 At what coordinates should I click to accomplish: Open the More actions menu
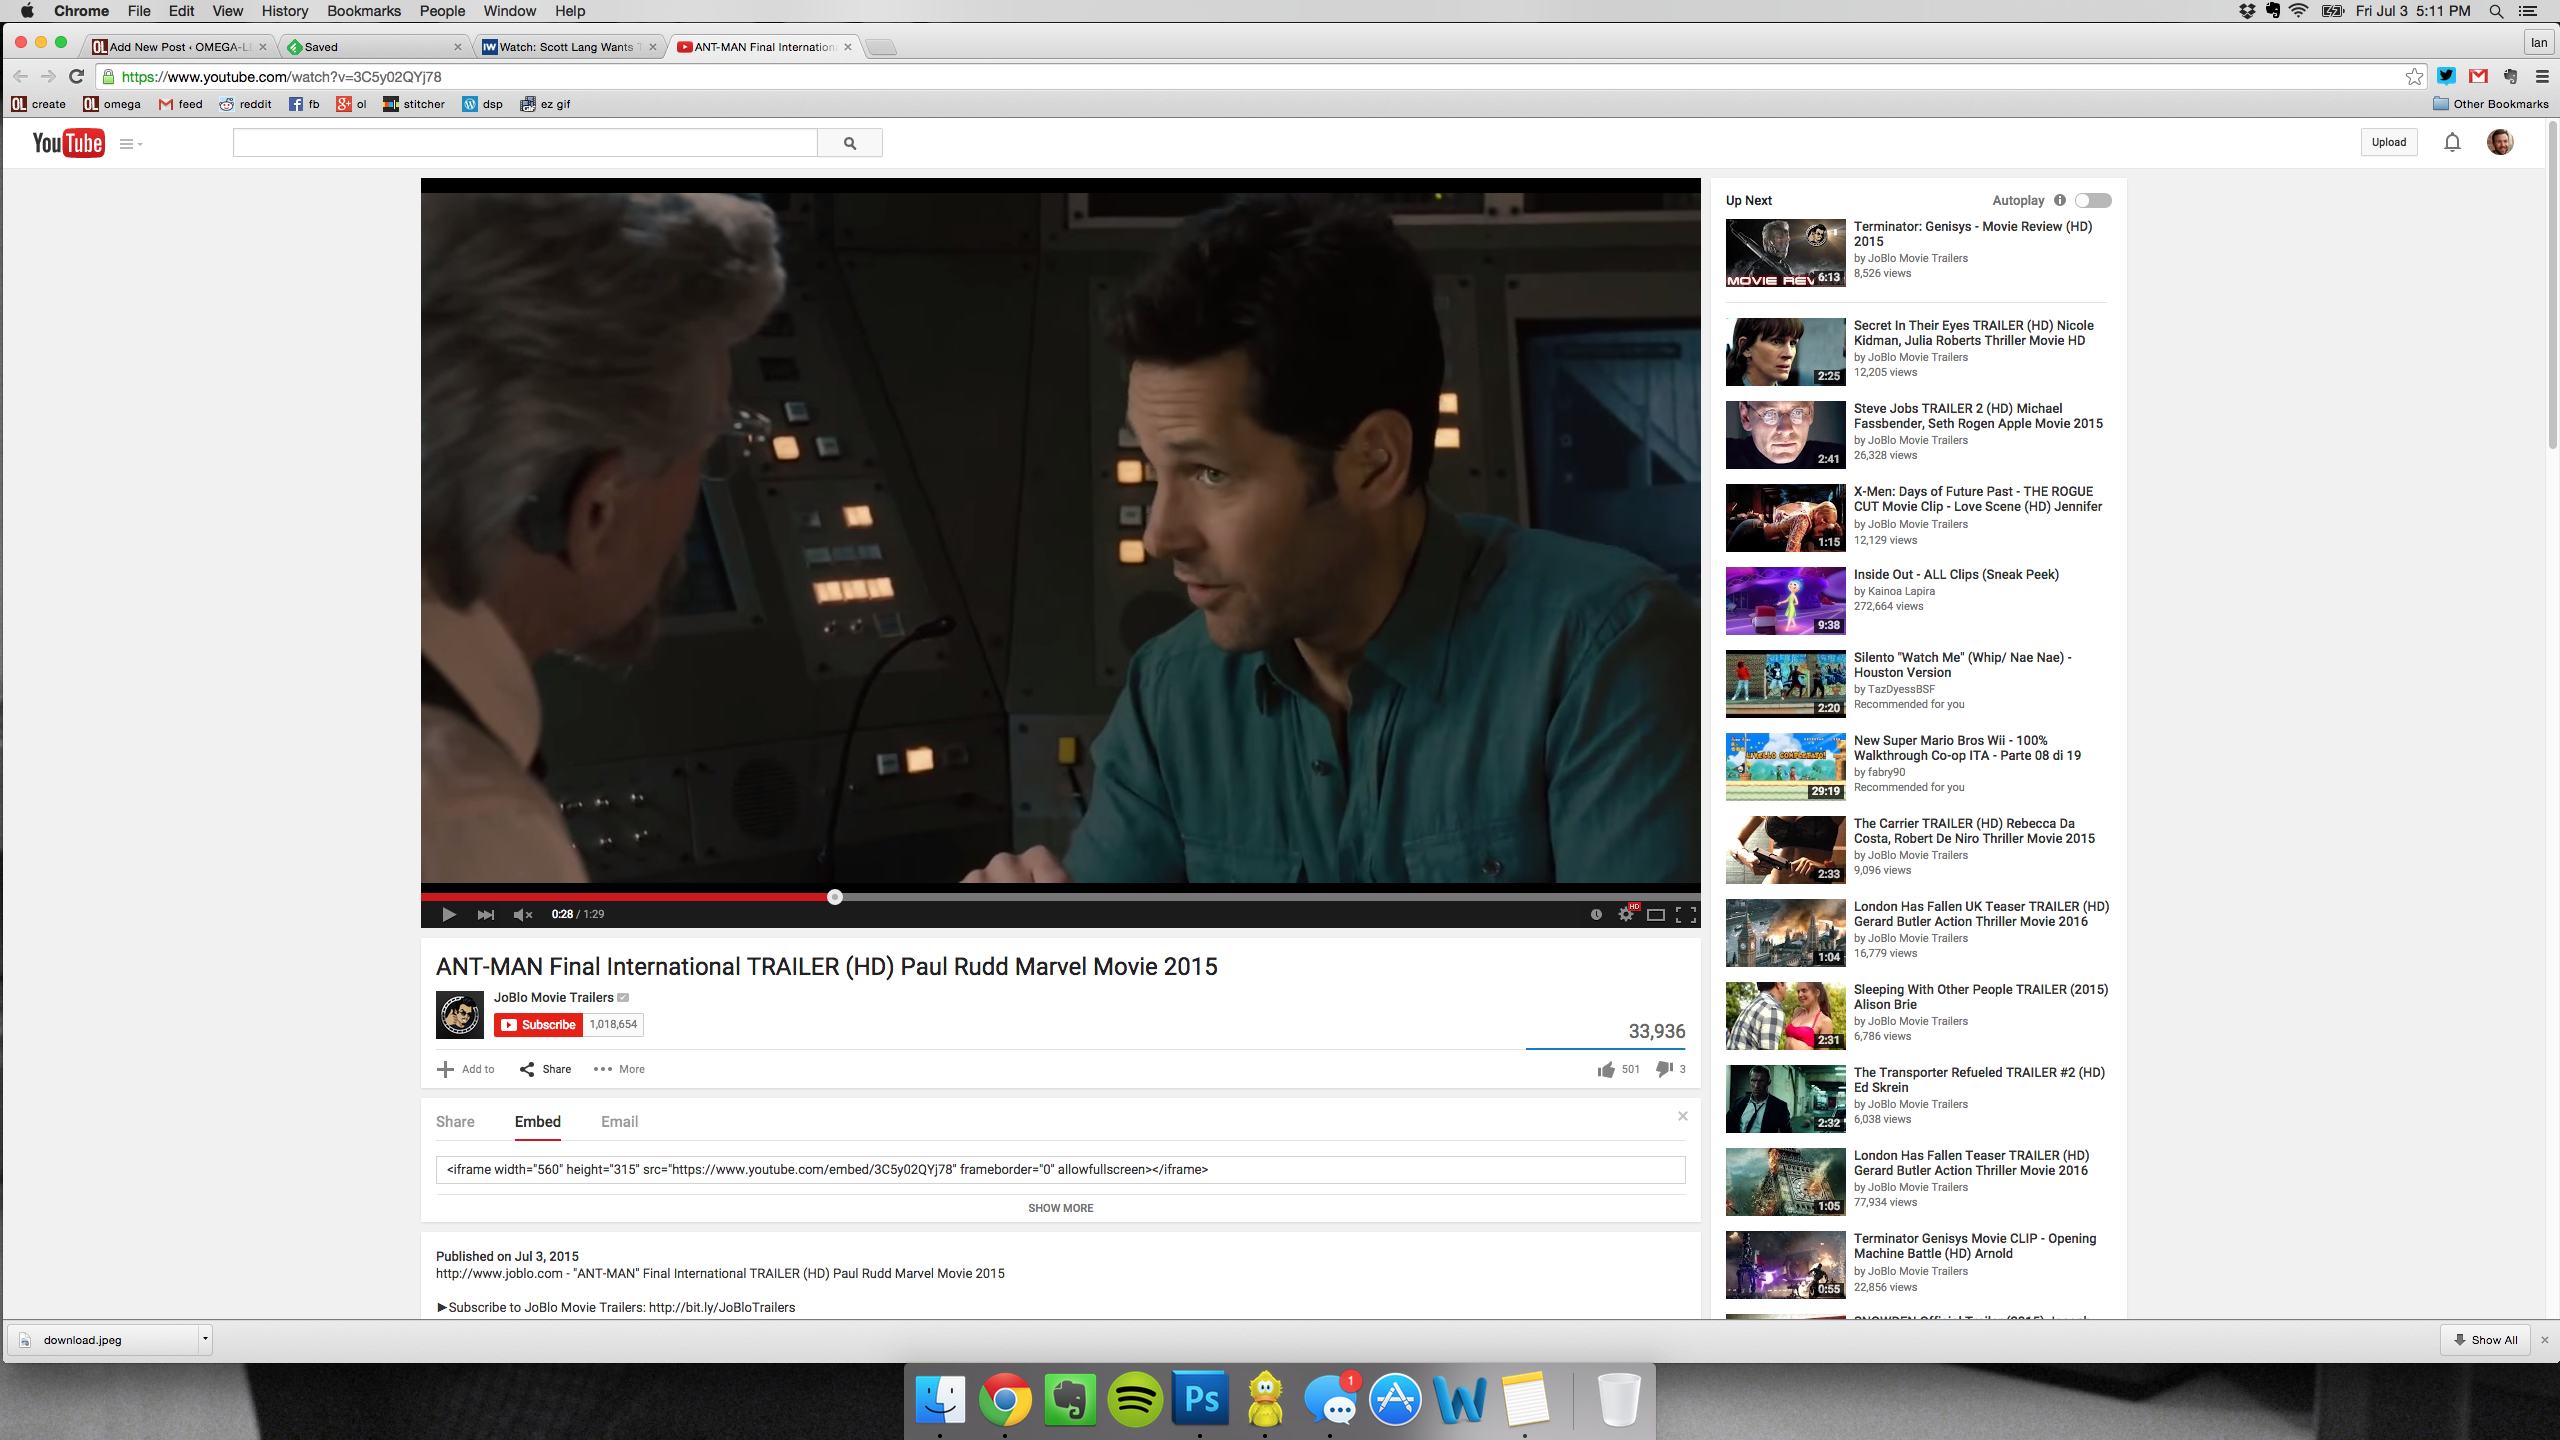(619, 1069)
